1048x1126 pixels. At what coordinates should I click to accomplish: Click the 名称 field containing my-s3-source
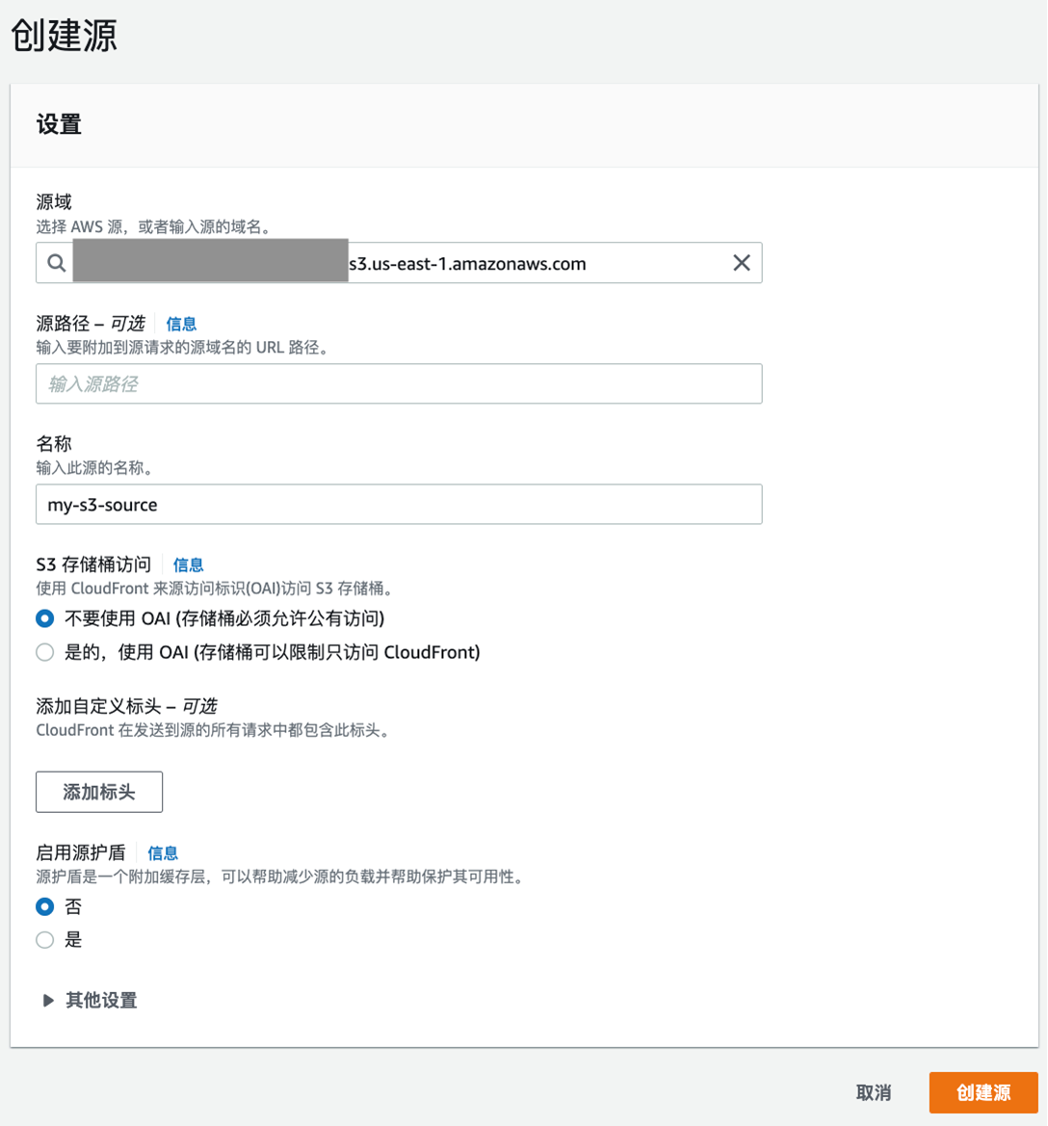point(400,504)
